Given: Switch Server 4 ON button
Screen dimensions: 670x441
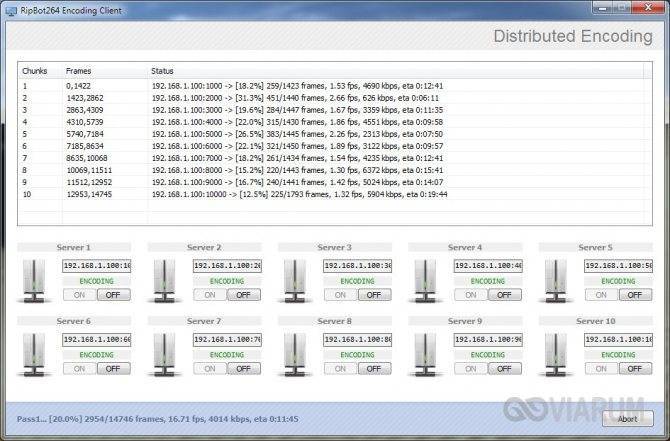Looking at the screenshot, I should (x=470, y=295).
